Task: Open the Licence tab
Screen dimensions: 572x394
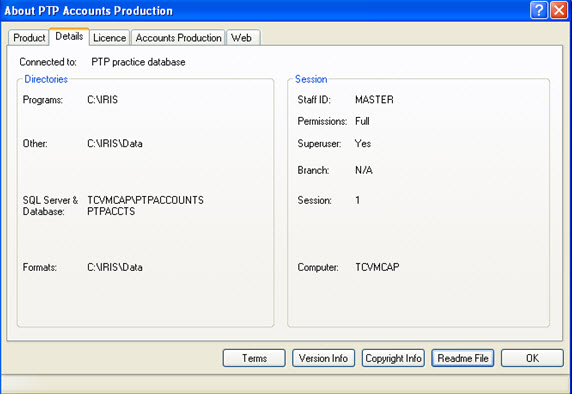Action: [x=109, y=38]
